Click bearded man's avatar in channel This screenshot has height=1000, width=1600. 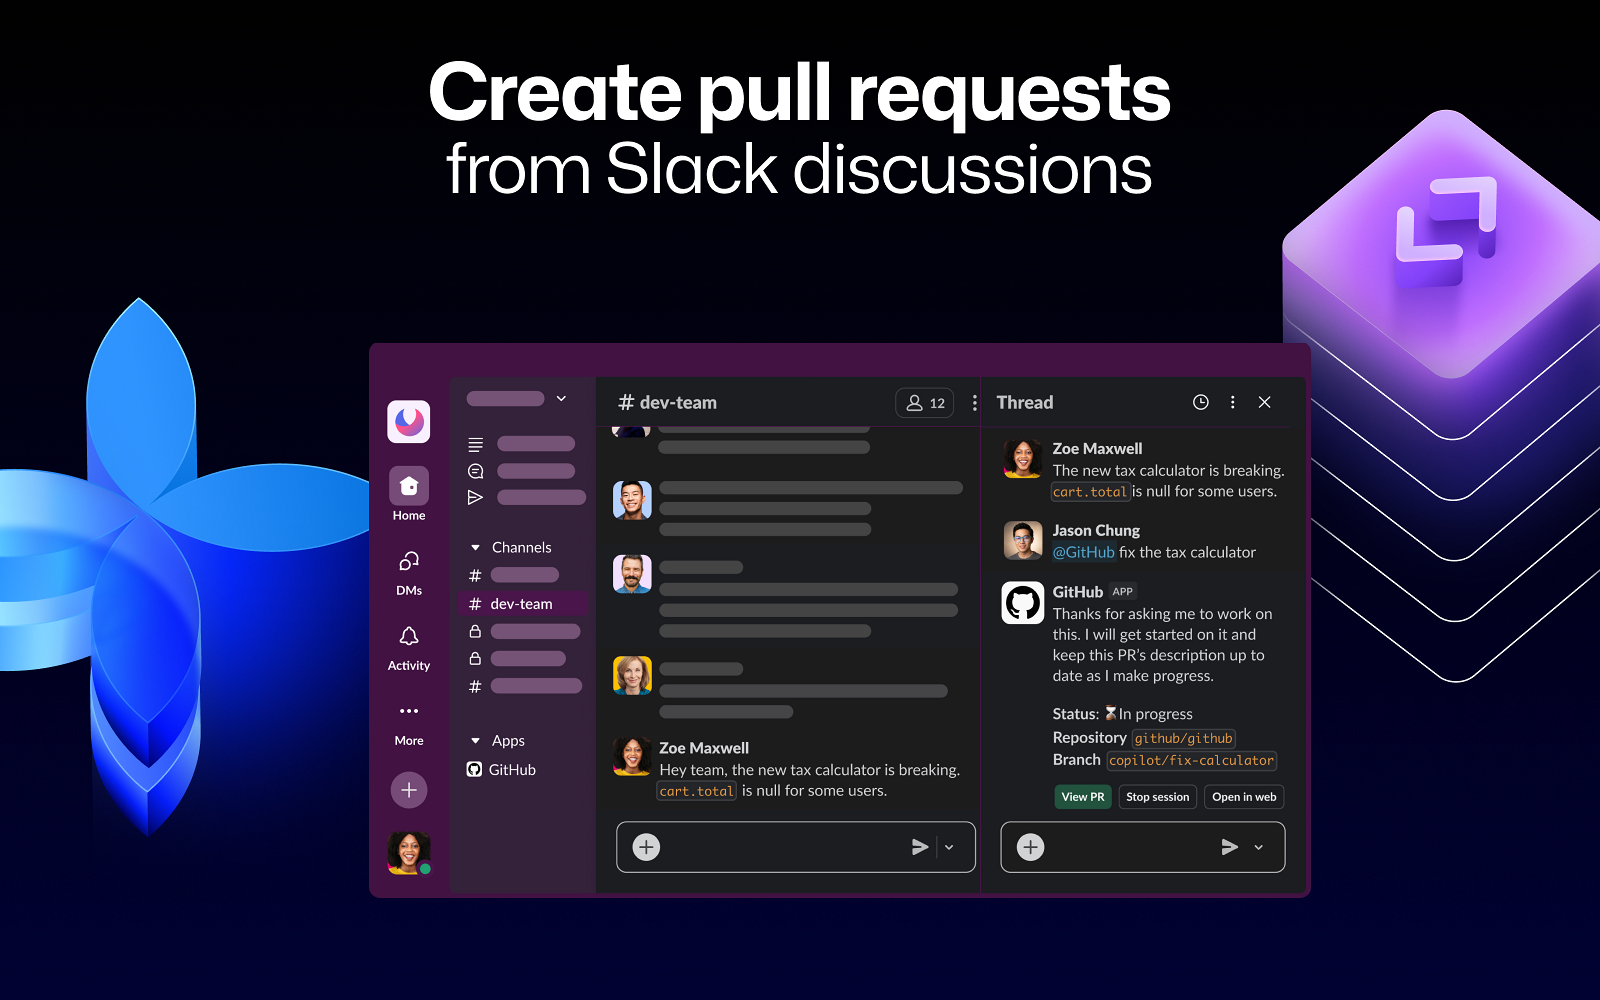coord(632,574)
